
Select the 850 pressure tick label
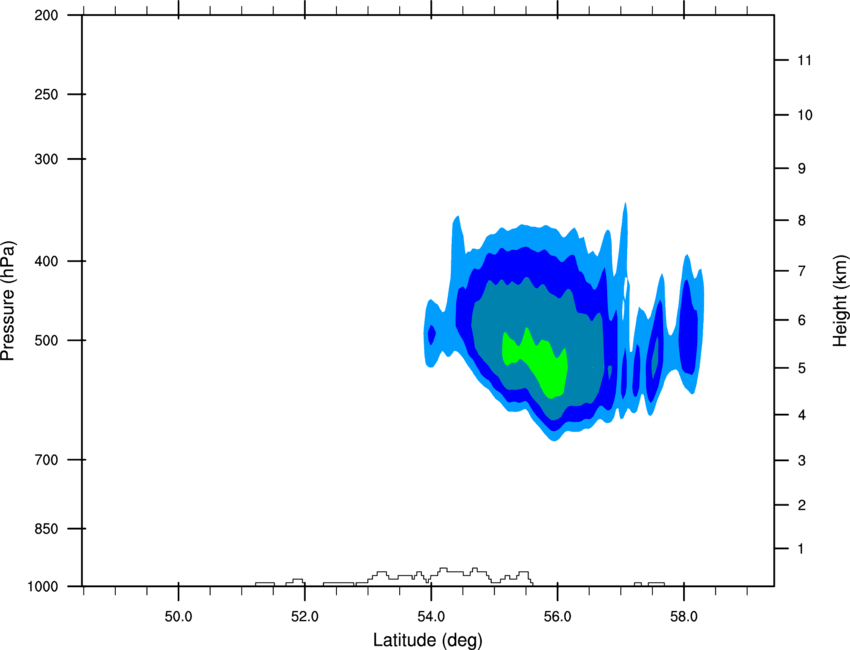point(46,529)
